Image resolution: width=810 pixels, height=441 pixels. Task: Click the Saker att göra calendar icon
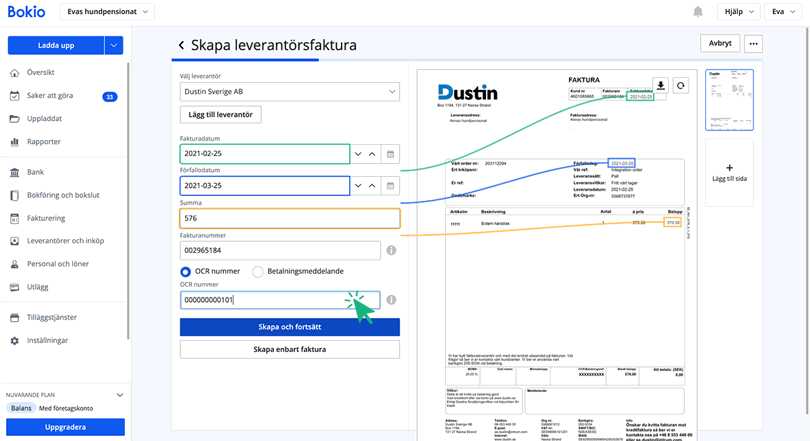point(14,96)
